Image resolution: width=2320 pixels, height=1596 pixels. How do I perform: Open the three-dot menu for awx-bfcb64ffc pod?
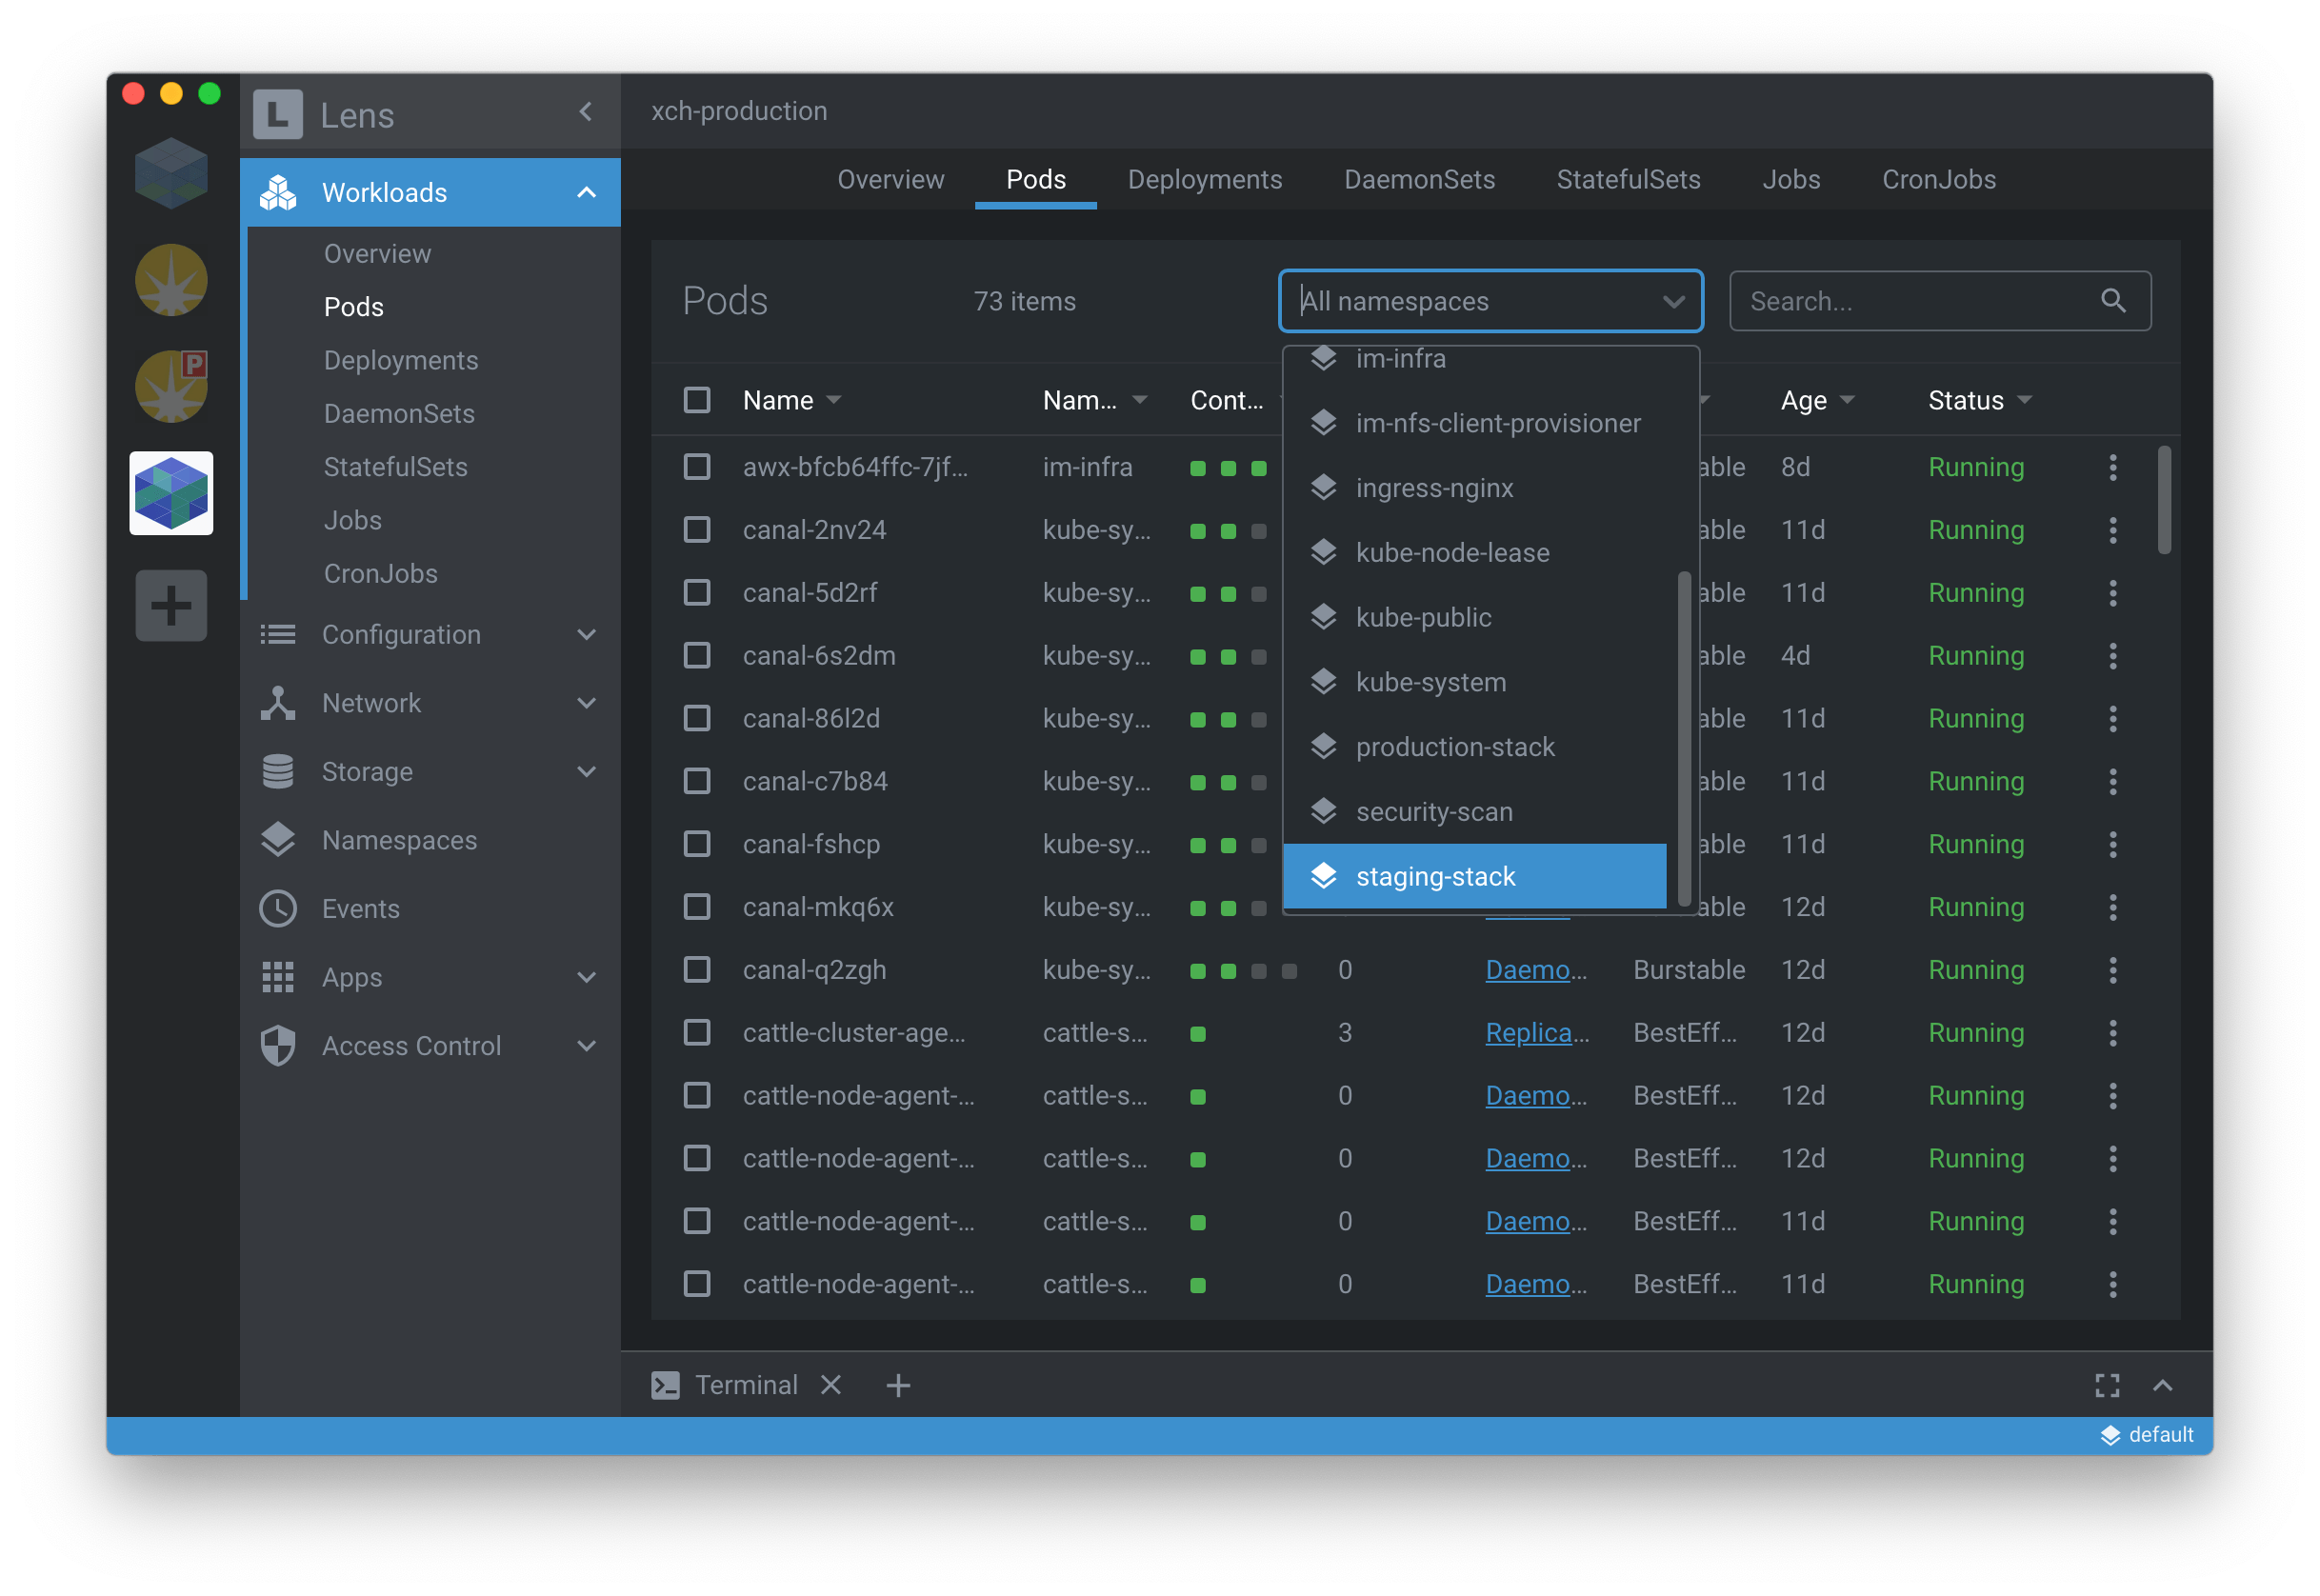coord(2112,467)
